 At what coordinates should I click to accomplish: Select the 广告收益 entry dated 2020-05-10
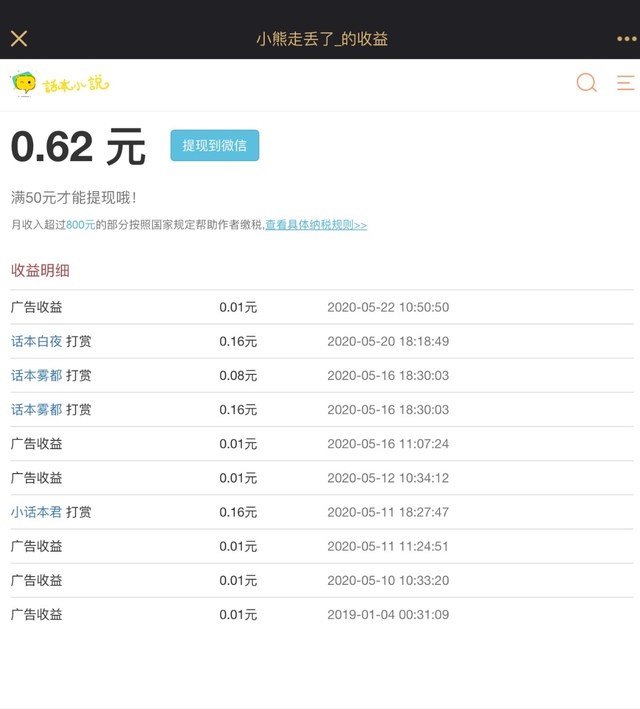[36, 580]
